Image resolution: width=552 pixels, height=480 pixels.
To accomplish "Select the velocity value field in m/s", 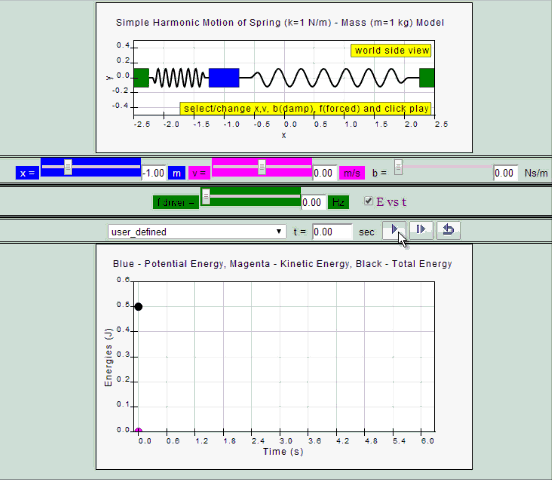I will pos(324,173).
